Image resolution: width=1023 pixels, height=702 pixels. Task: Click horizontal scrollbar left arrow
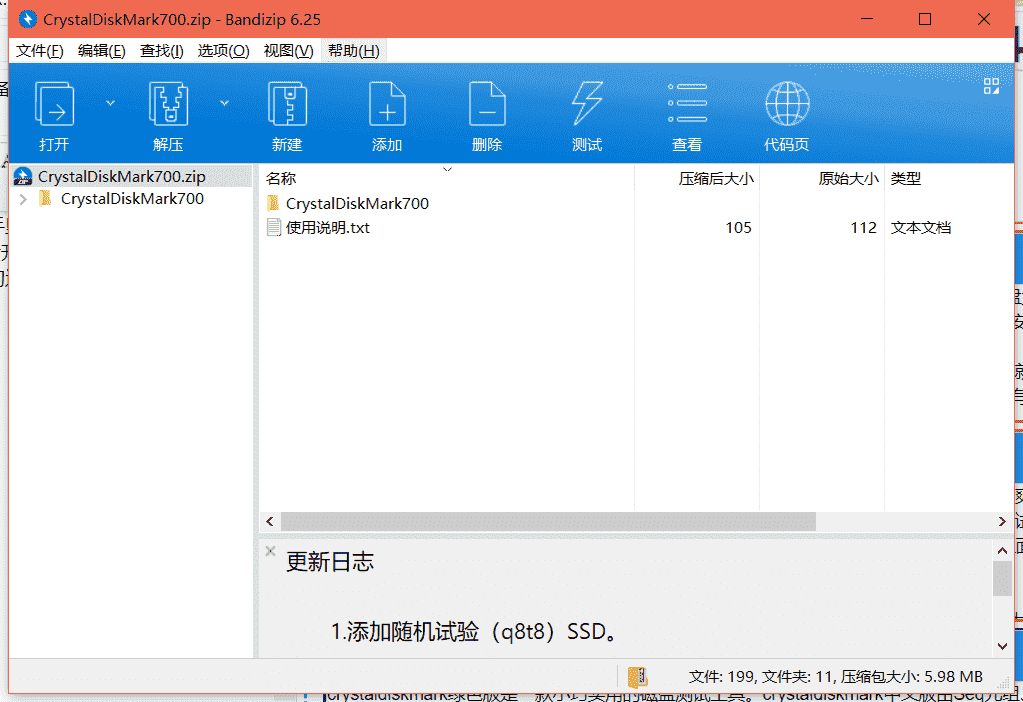269,521
